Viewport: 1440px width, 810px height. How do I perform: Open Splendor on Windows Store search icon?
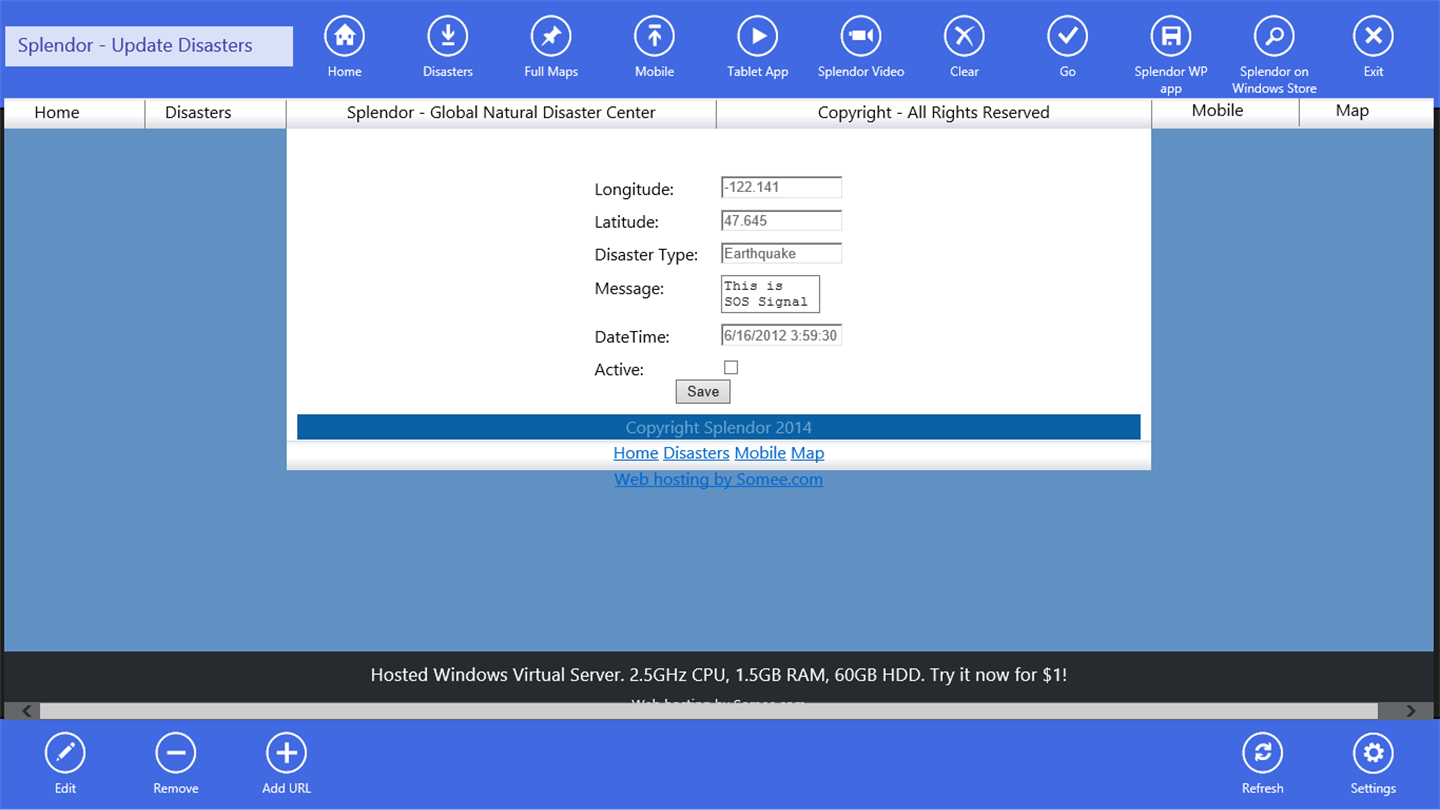(x=1274, y=37)
